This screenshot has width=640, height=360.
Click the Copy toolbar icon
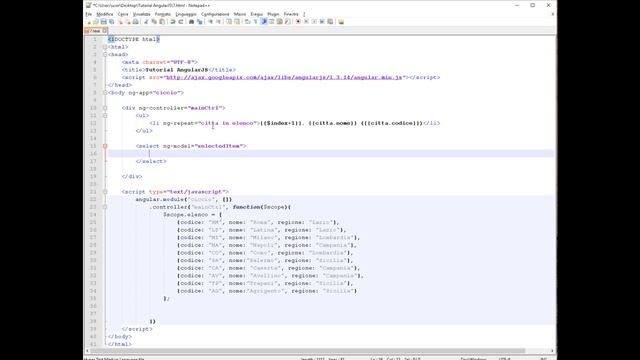click(x=154, y=22)
